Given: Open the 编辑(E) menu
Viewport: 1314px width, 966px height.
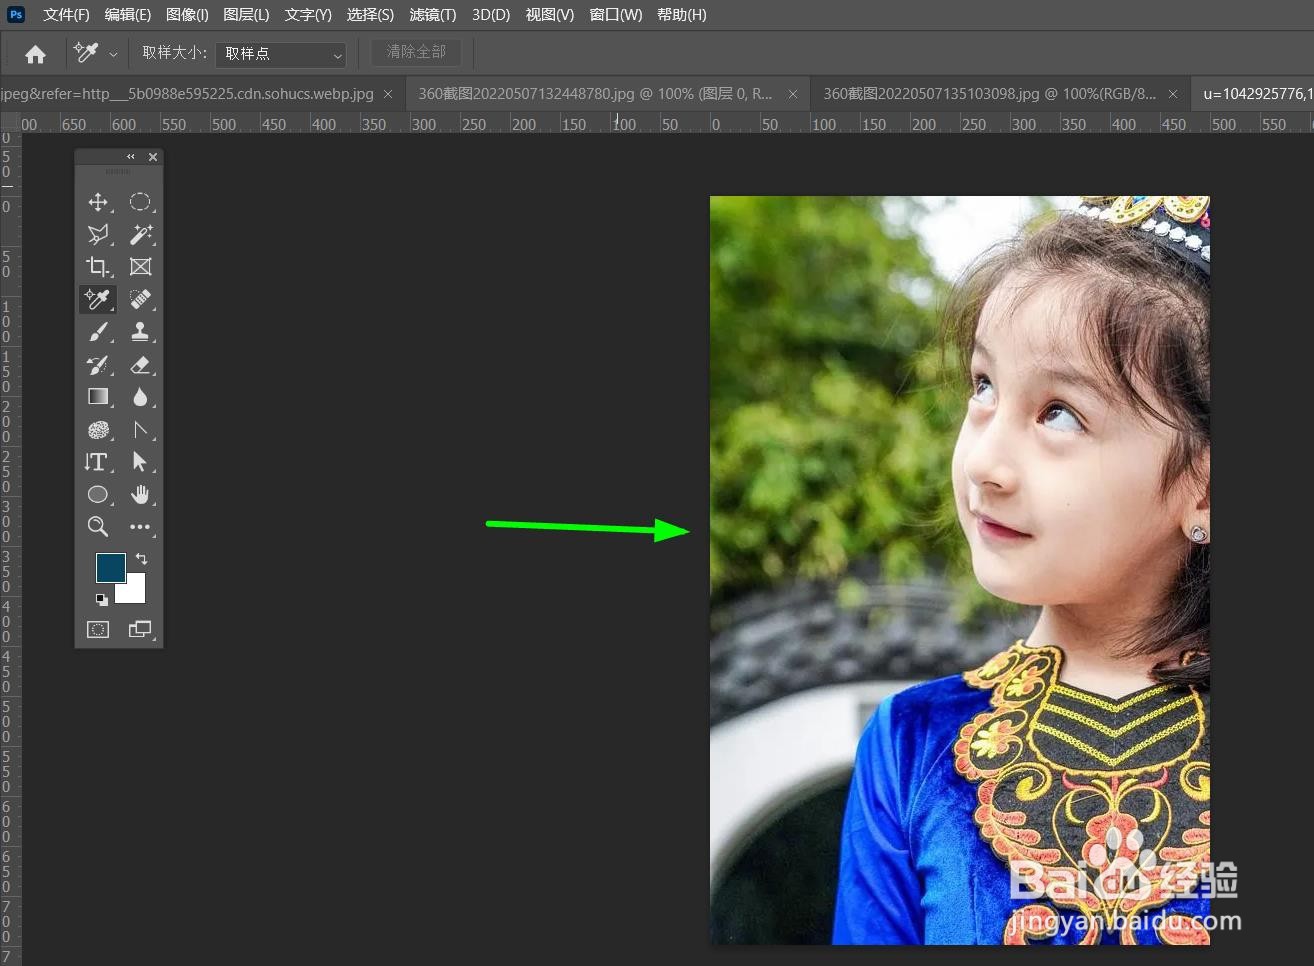Looking at the screenshot, I should coord(127,15).
